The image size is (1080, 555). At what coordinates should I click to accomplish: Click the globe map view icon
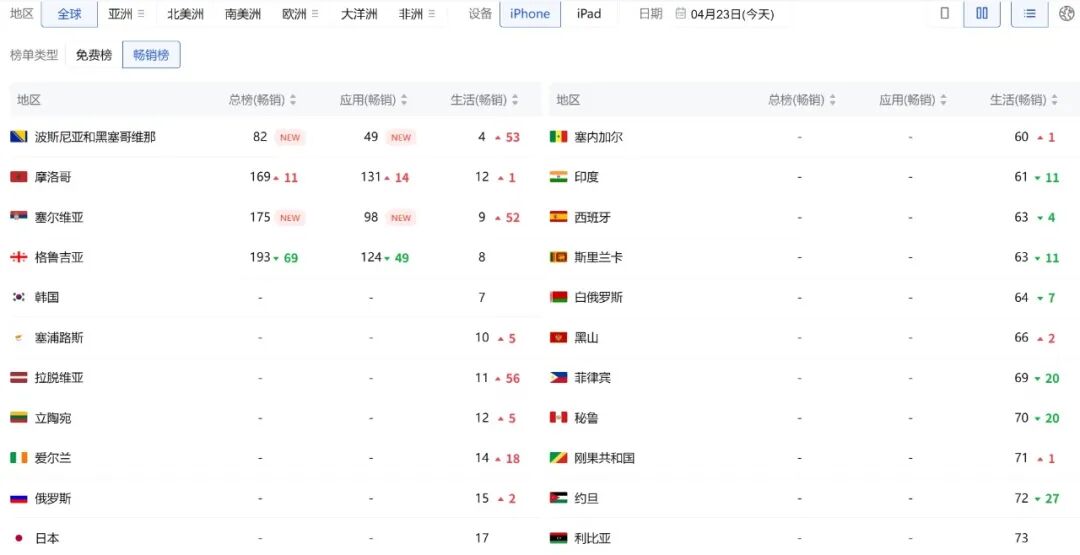[1066, 13]
